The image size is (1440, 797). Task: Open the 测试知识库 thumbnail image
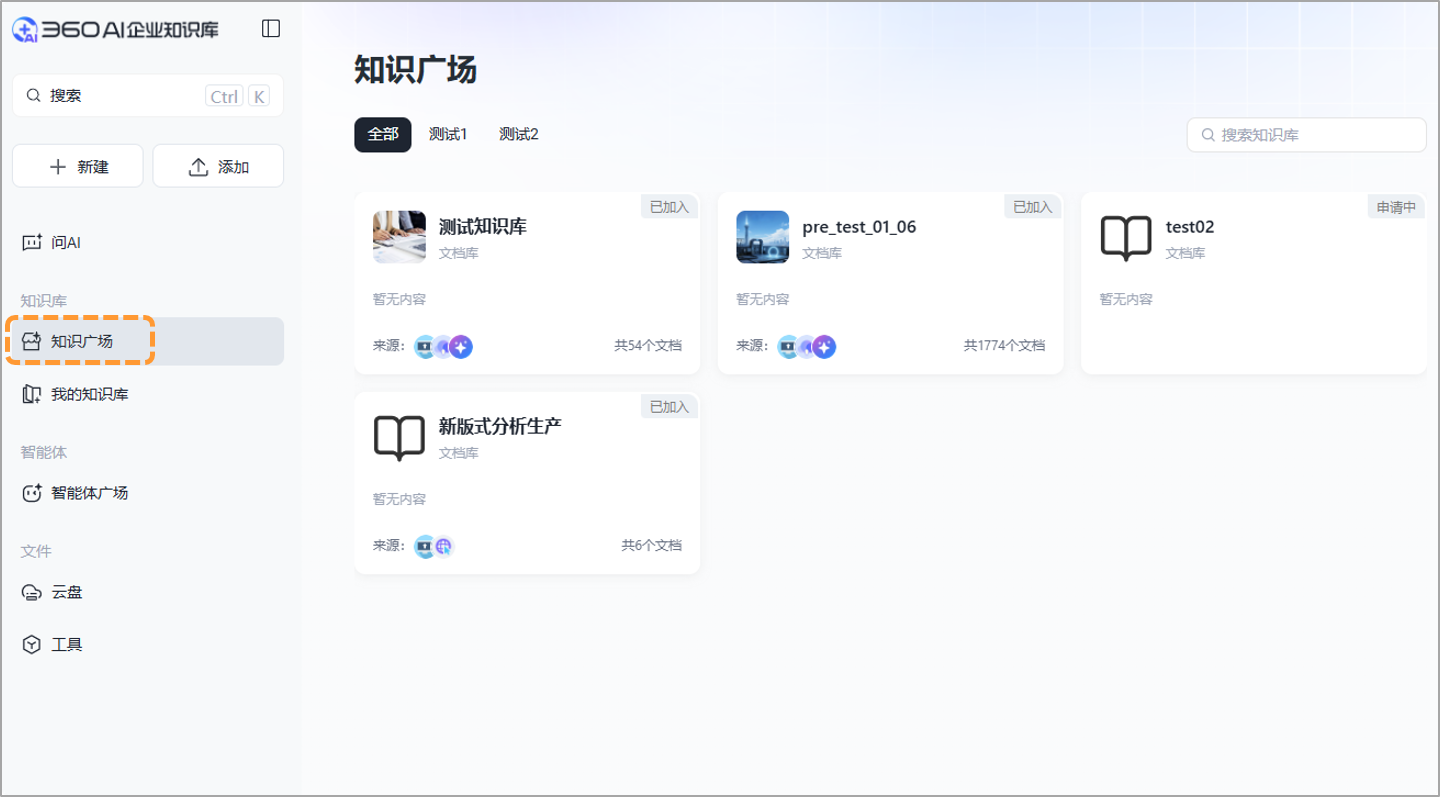pos(399,237)
